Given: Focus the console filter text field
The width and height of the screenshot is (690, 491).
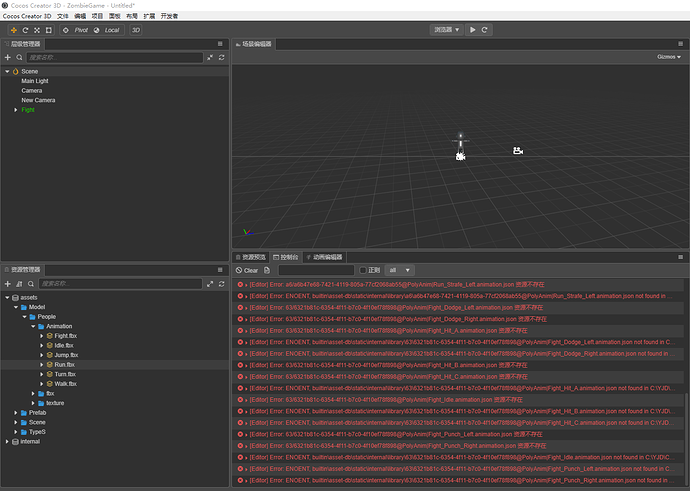Looking at the screenshot, I should coord(316,270).
